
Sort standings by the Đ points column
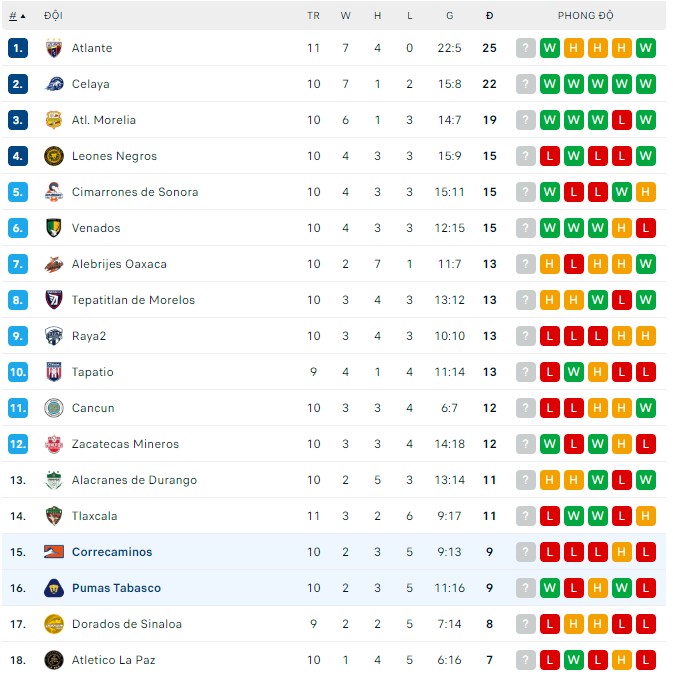pos(489,16)
